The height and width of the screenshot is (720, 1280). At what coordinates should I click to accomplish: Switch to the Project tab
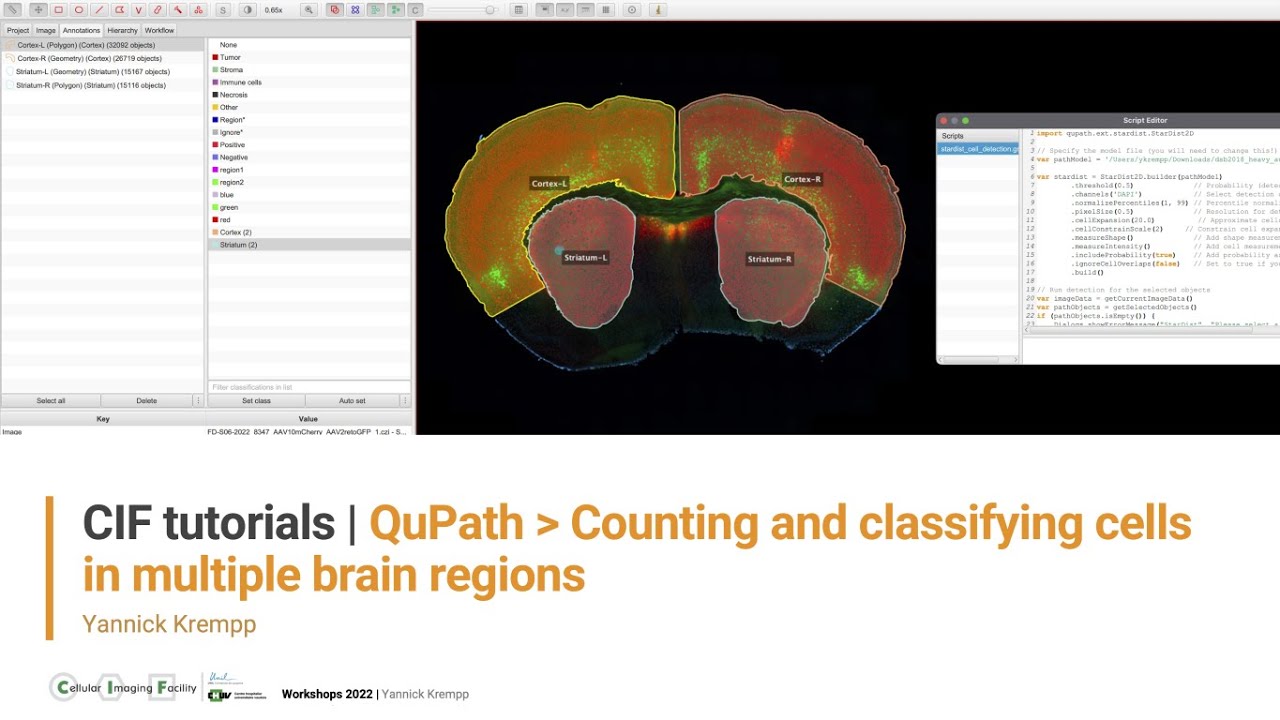tap(18, 30)
